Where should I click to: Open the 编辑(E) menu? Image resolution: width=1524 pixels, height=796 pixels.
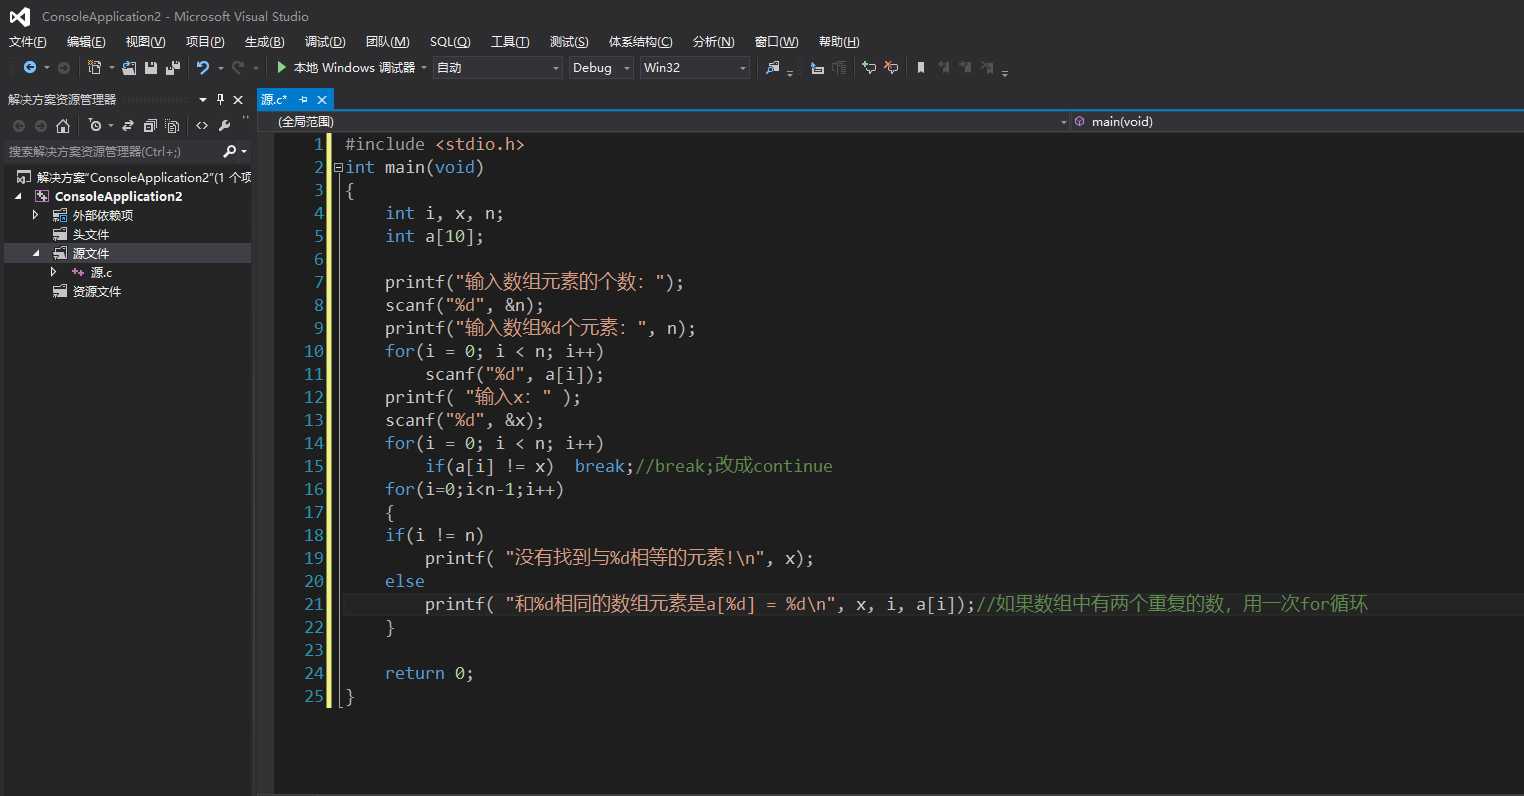click(x=86, y=41)
